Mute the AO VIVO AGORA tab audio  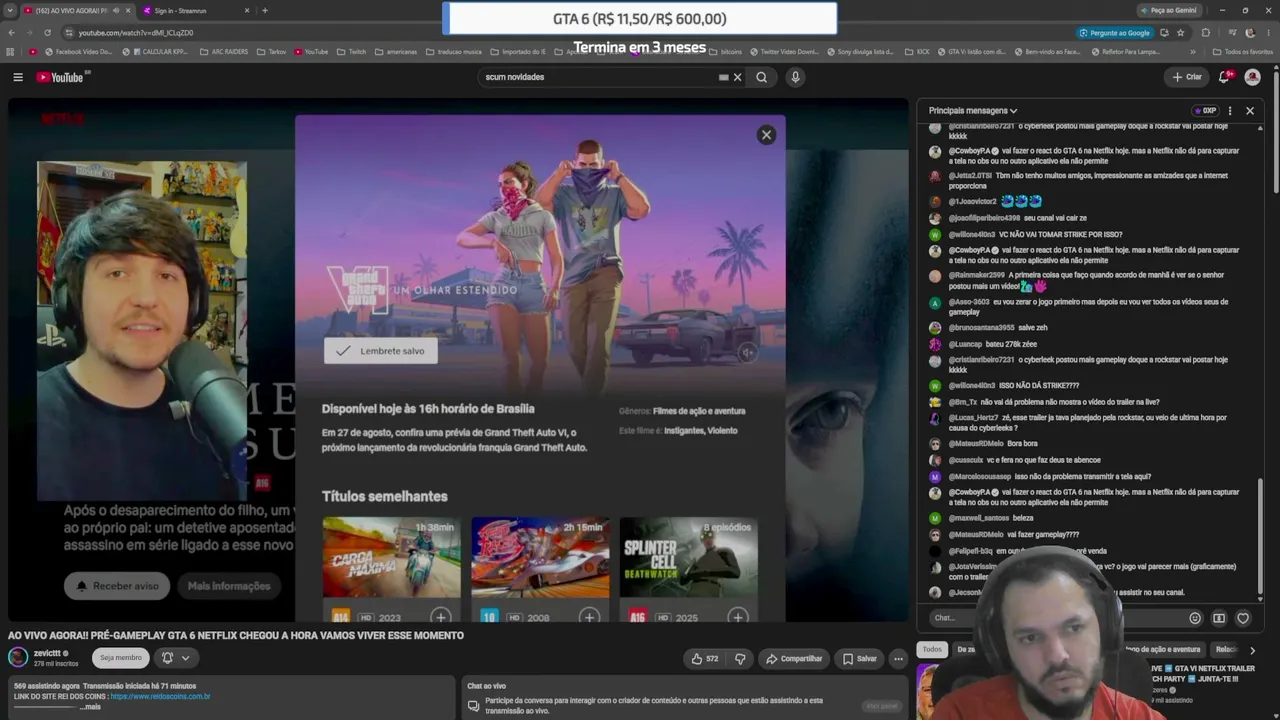tap(116, 10)
